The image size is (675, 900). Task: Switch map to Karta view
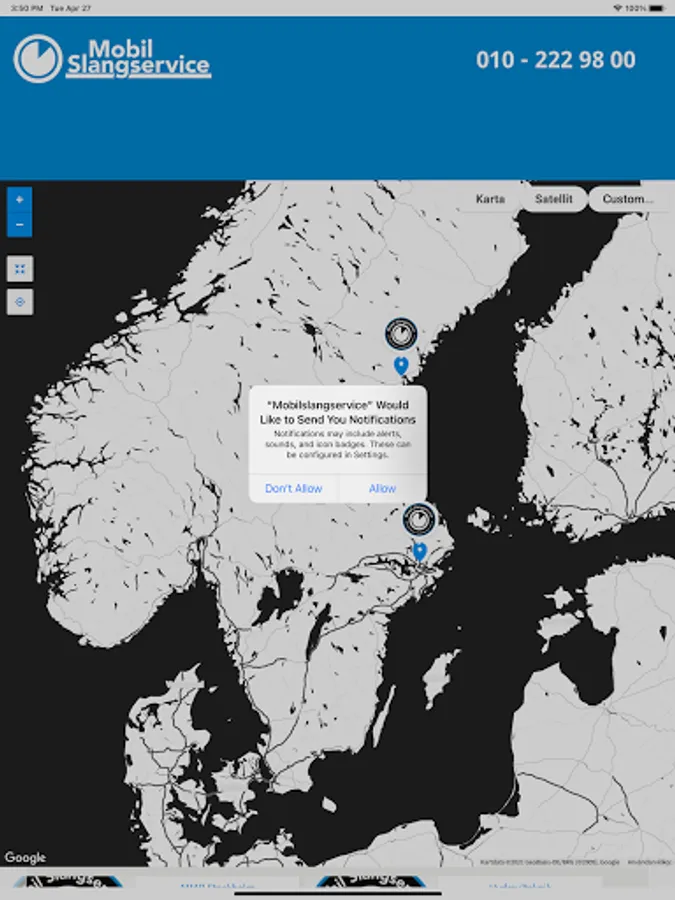coord(490,199)
